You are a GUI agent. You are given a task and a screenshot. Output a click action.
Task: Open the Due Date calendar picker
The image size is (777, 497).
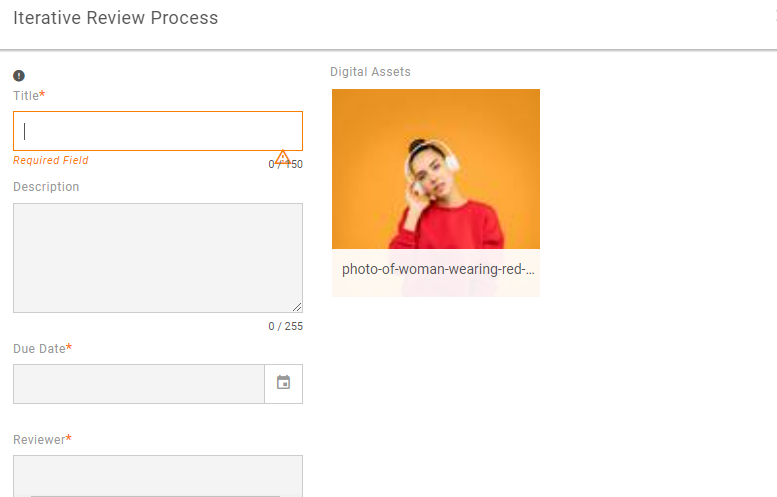click(283, 383)
